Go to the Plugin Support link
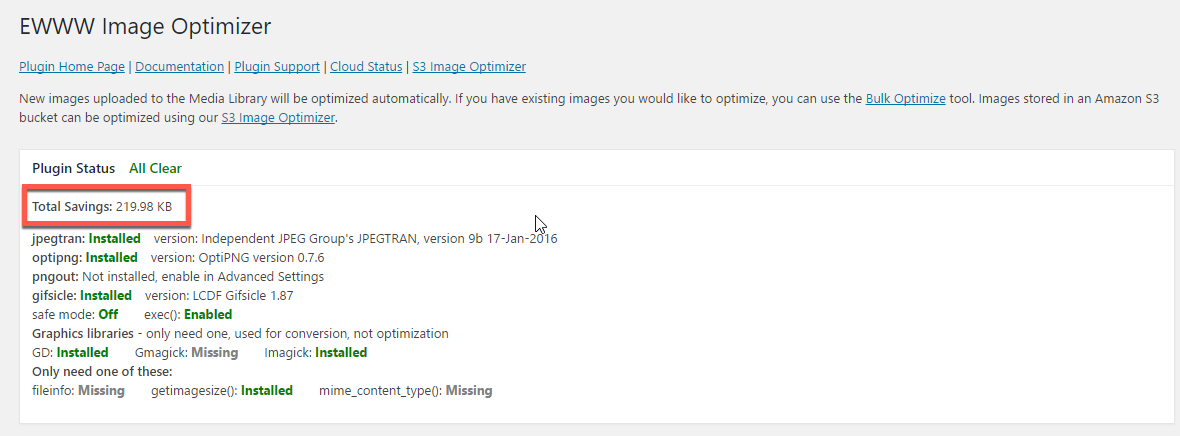 [x=277, y=67]
